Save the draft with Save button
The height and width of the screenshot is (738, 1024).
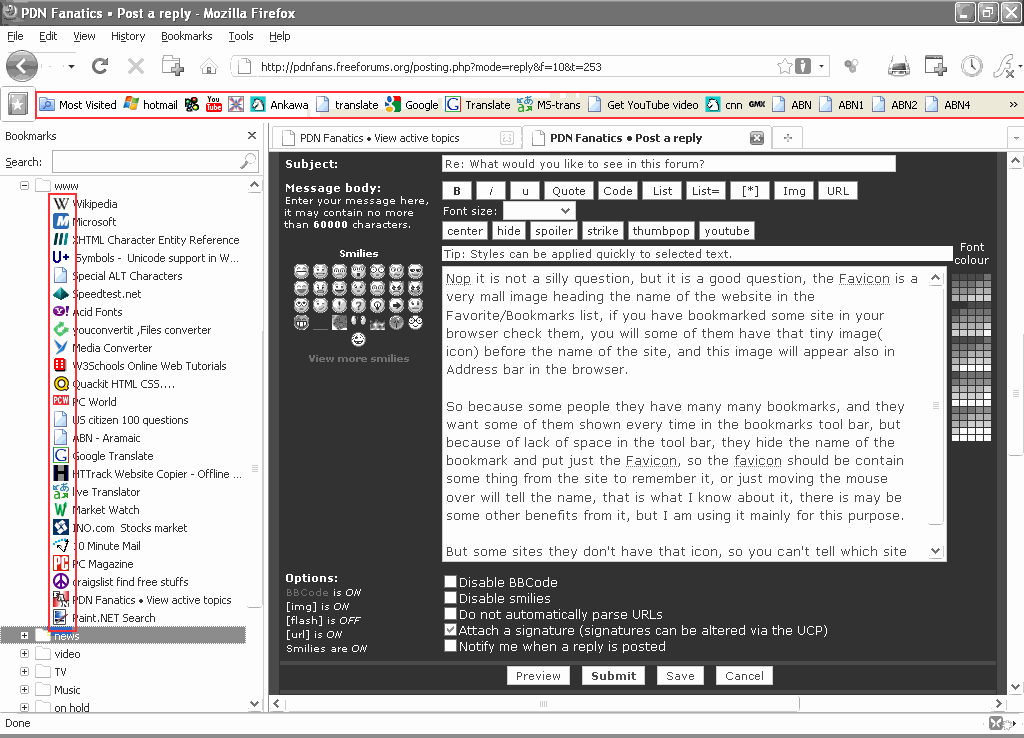(x=680, y=675)
